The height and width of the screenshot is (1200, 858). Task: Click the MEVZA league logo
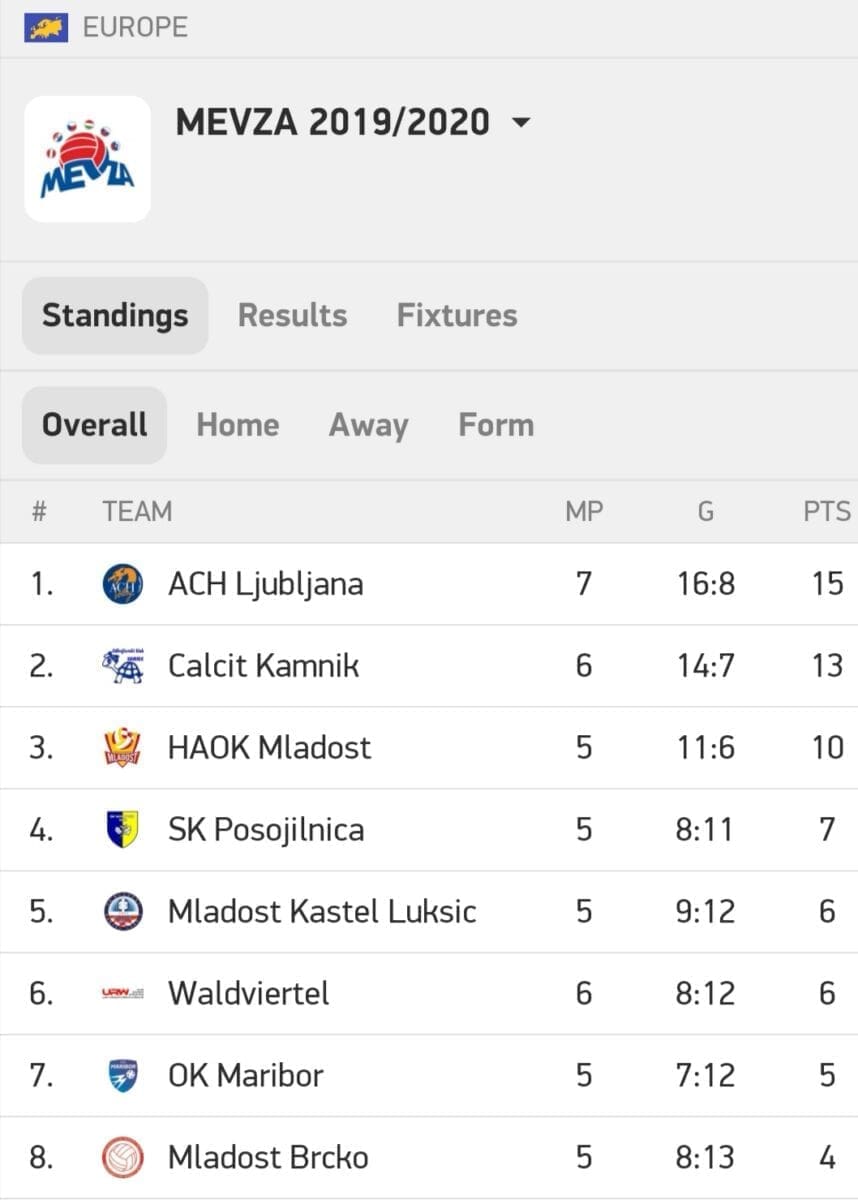pos(87,159)
